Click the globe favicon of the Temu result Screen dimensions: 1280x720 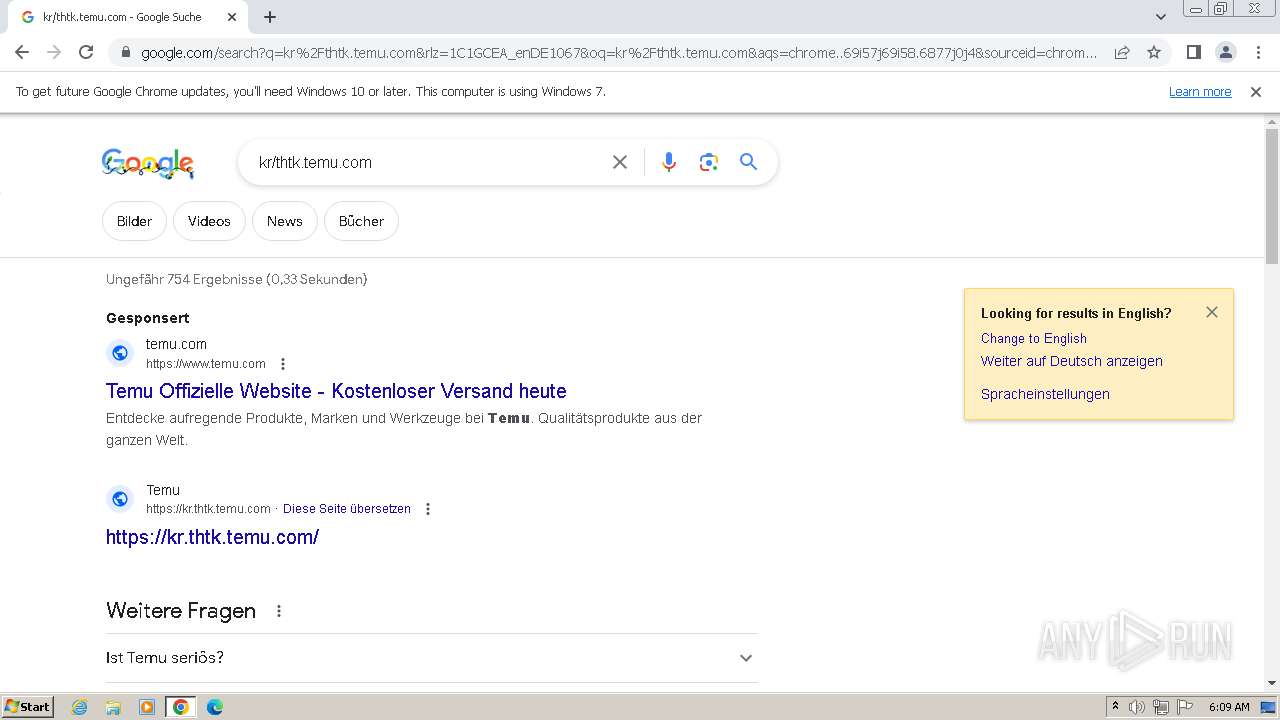[x=120, y=498]
